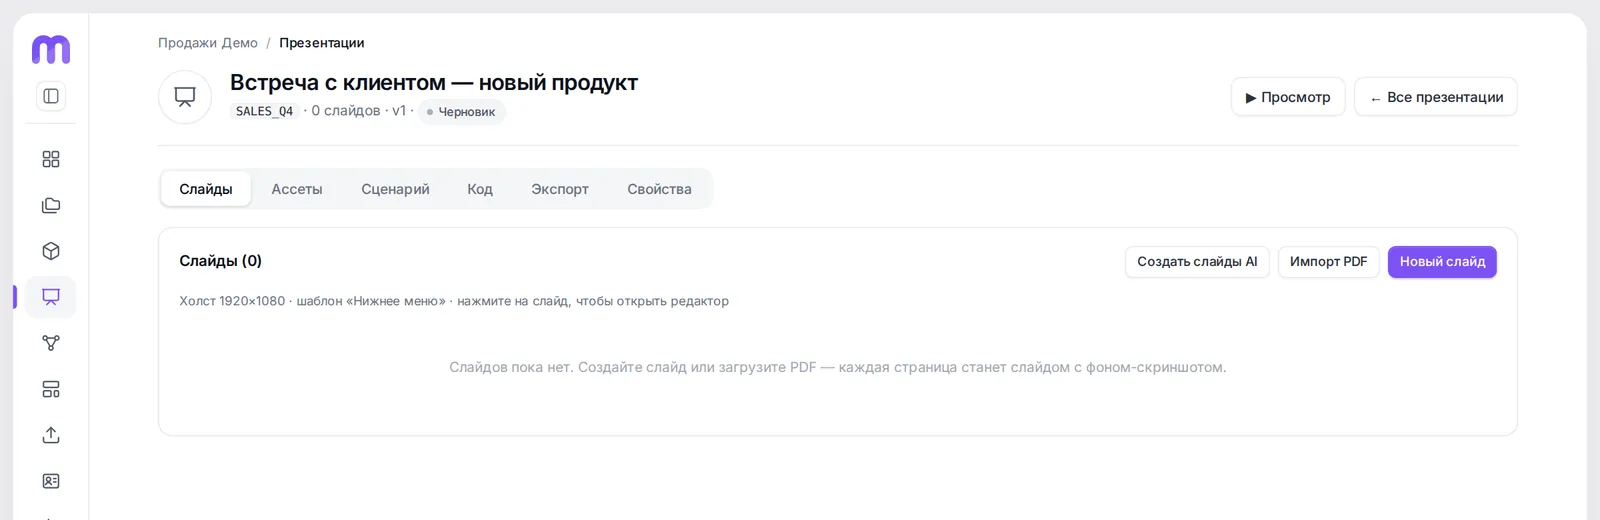Click the Импорт PDF button
The width and height of the screenshot is (1600, 520).
[x=1328, y=262]
